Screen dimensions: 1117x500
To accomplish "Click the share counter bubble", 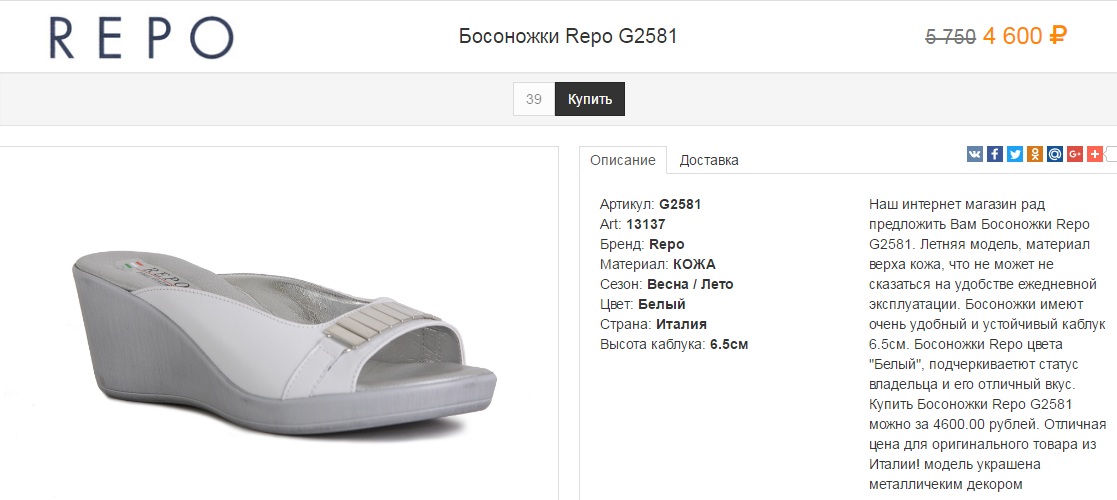I will (1111, 154).
